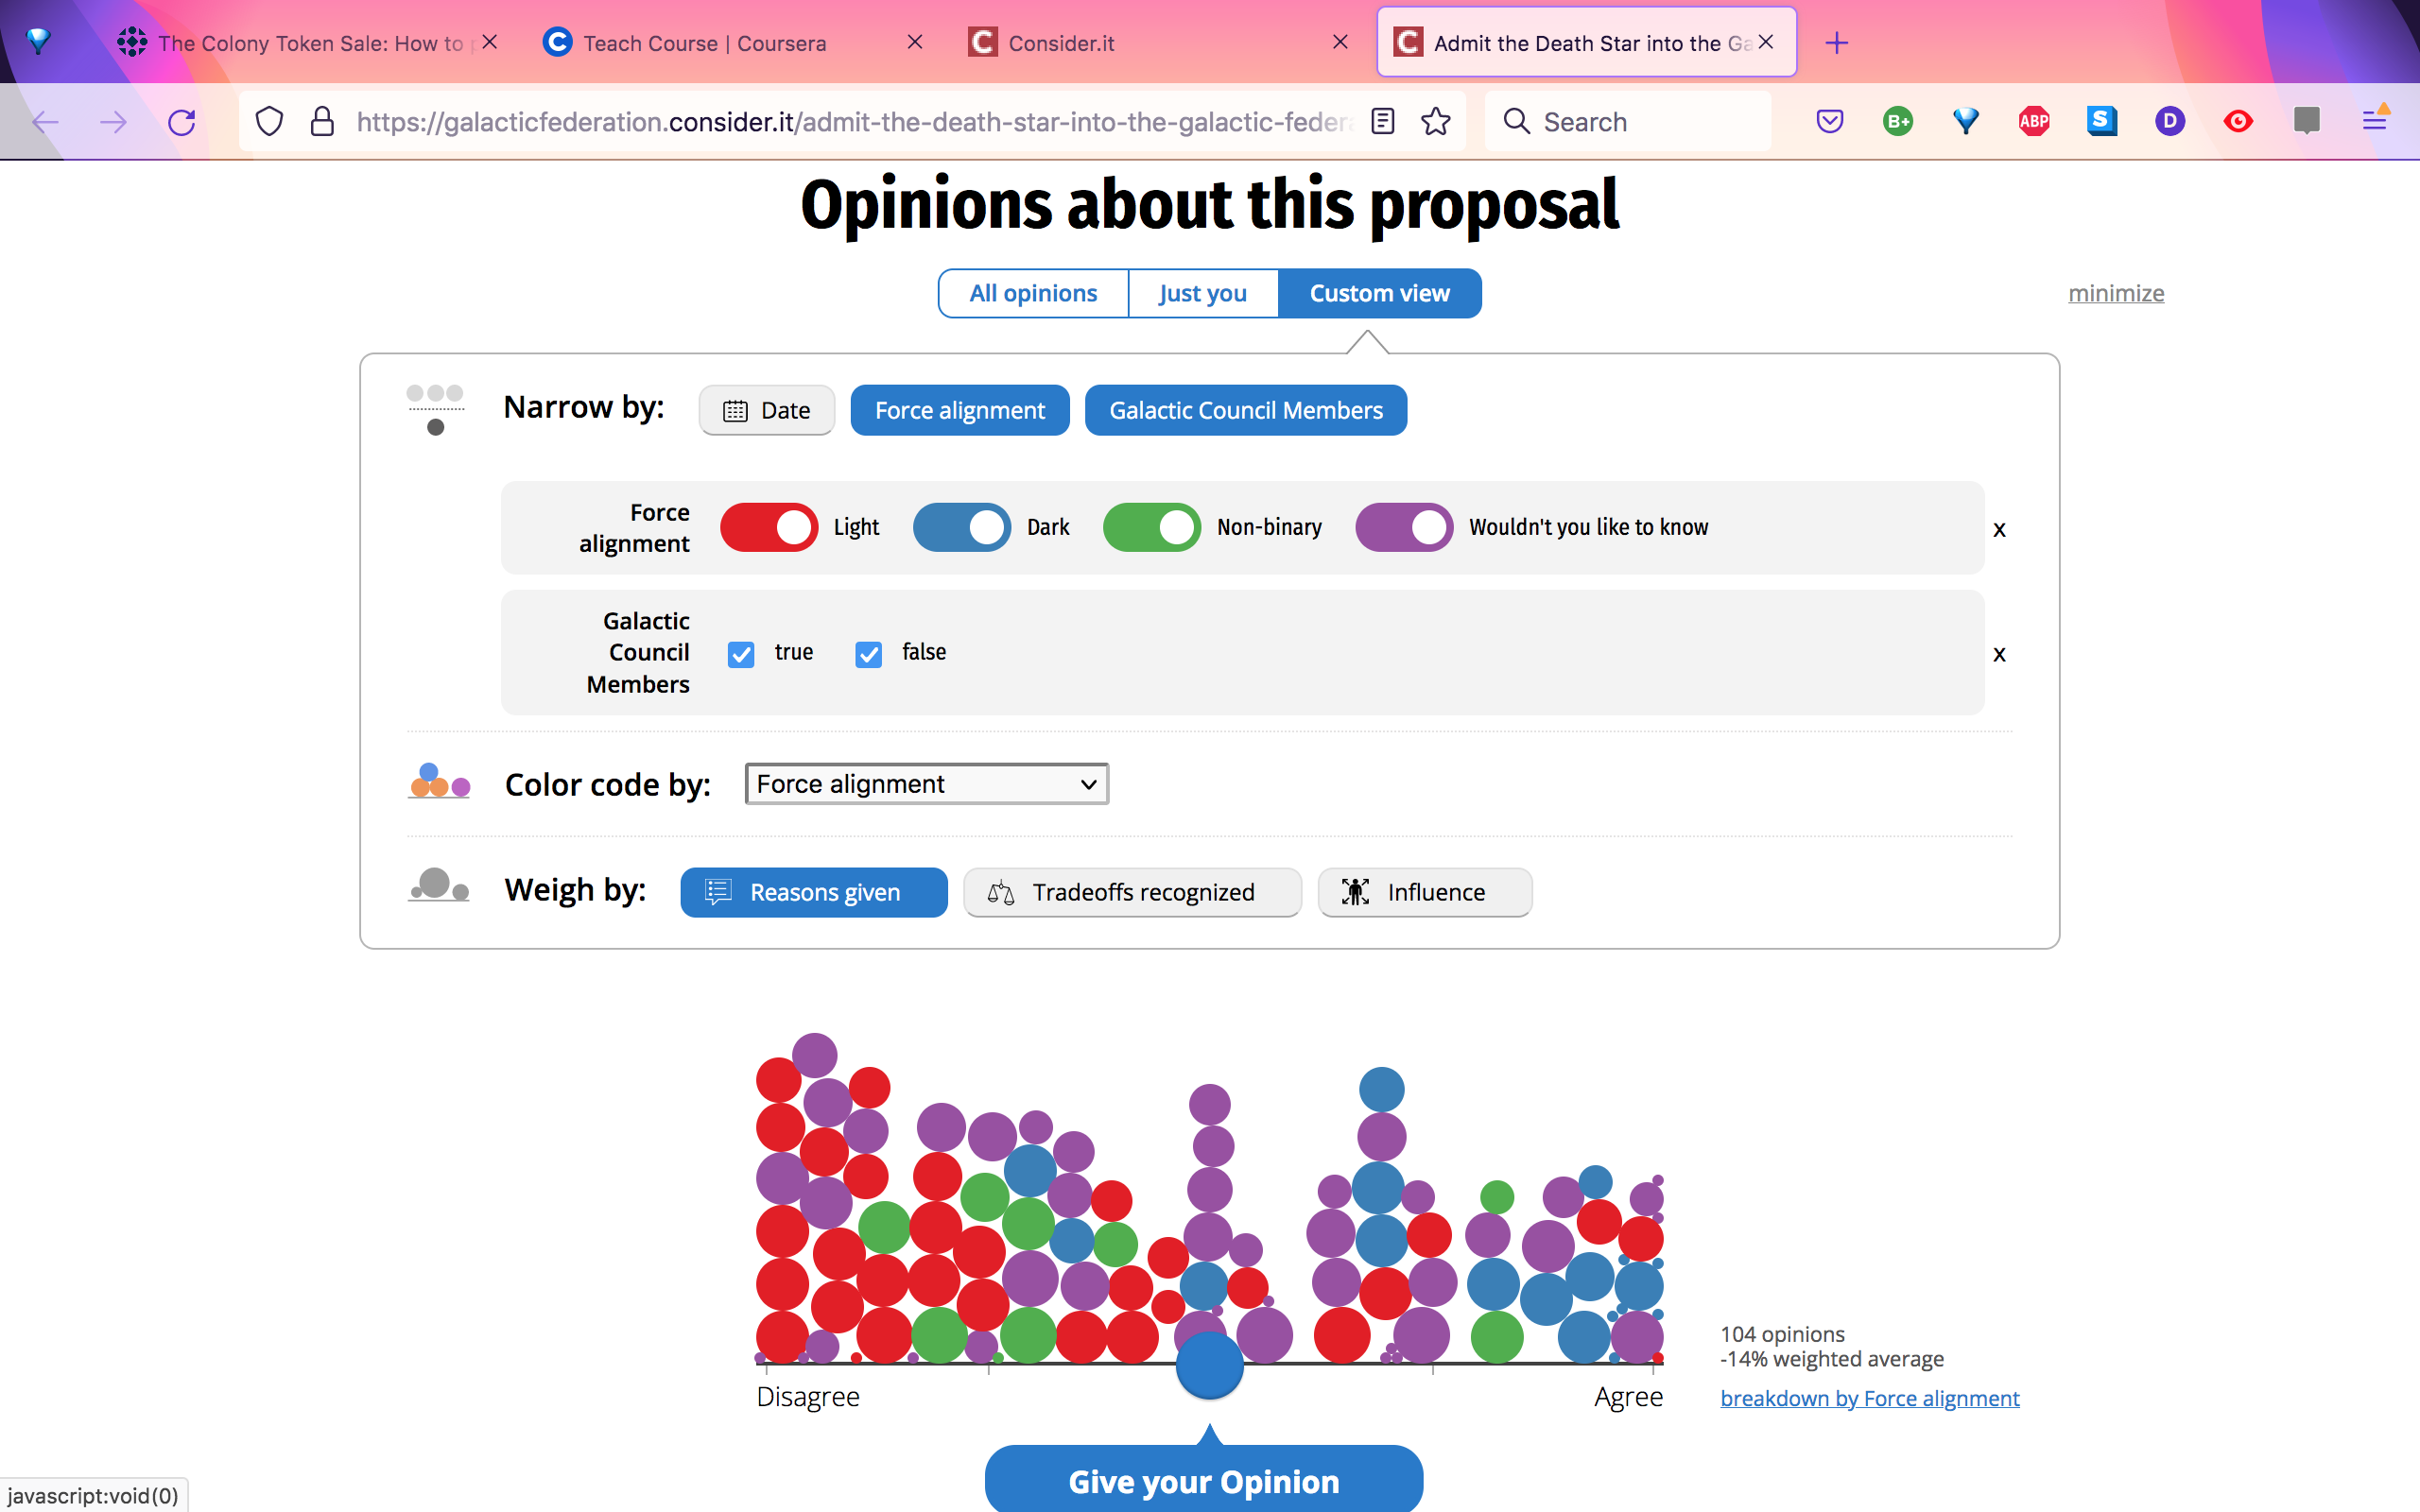This screenshot has height=1512, width=2420.
Task: Click the breakdown by Force alignment link
Action: [1869, 1398]
